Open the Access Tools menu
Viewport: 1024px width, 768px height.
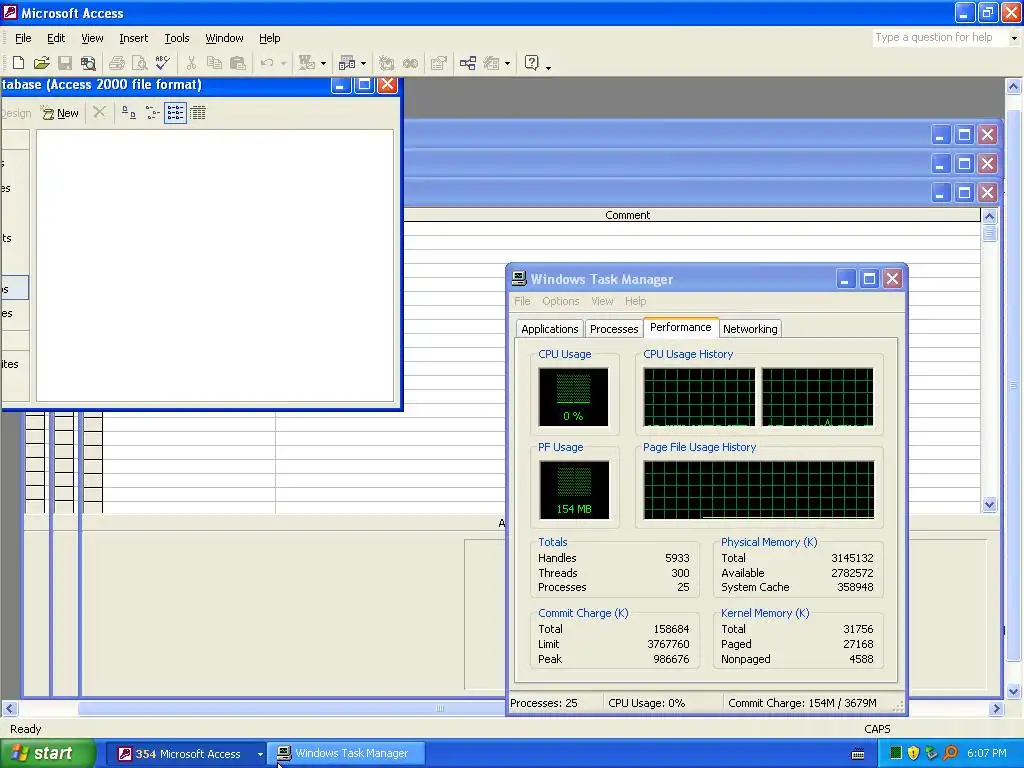176,38
